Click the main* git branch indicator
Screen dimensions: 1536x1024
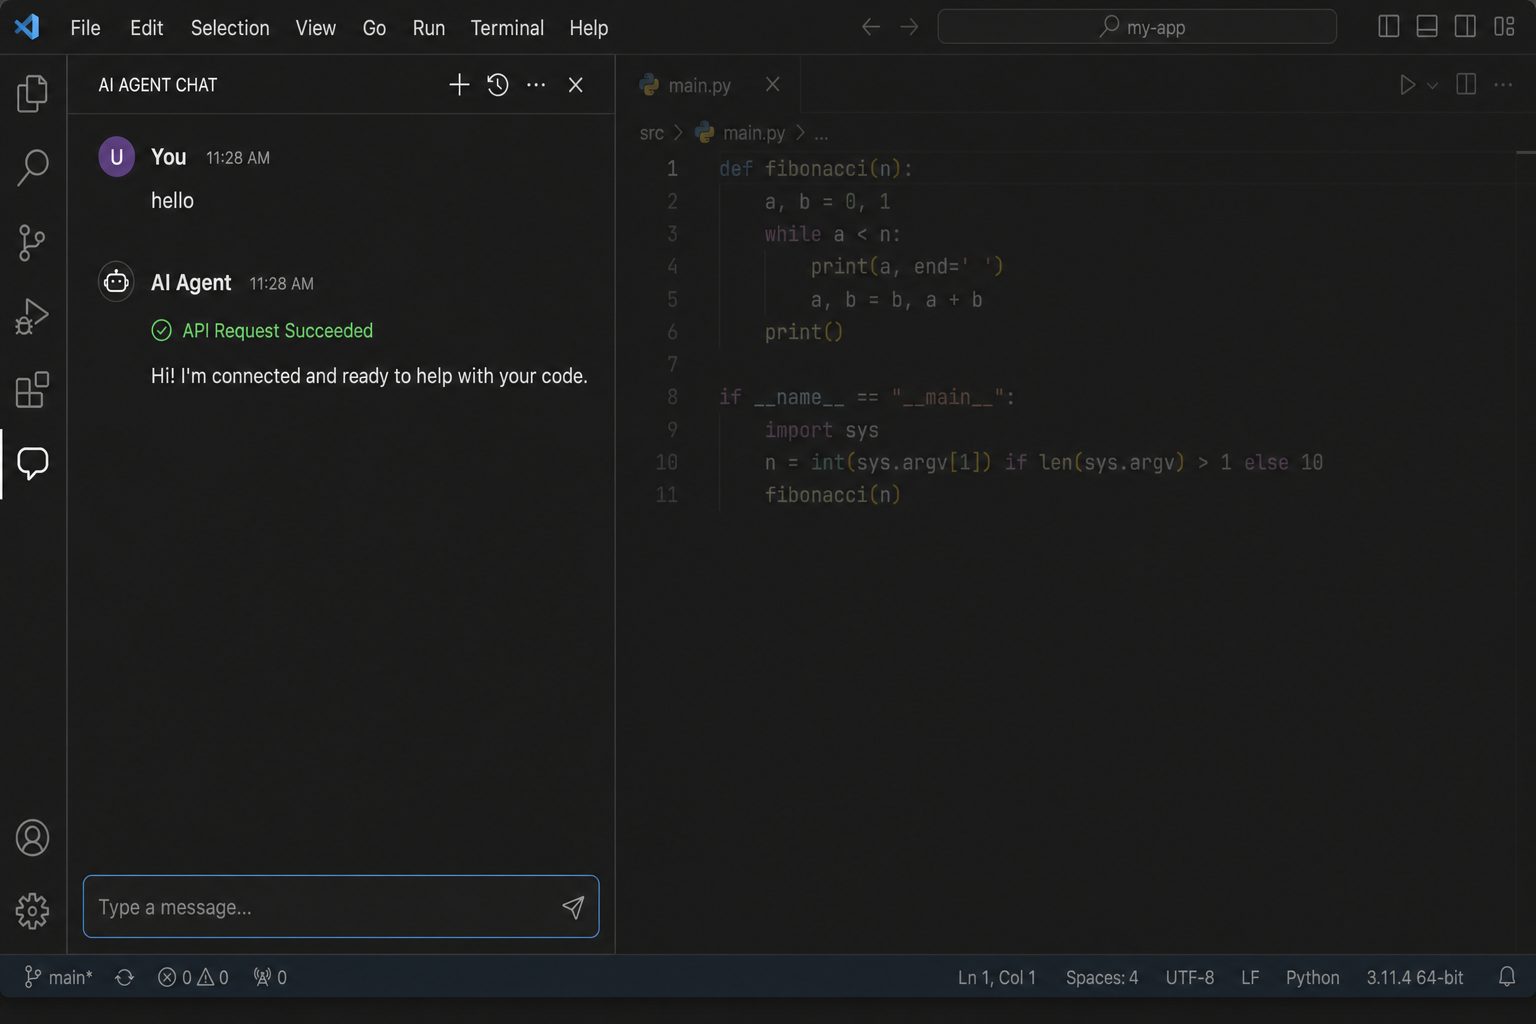point(58,977)
